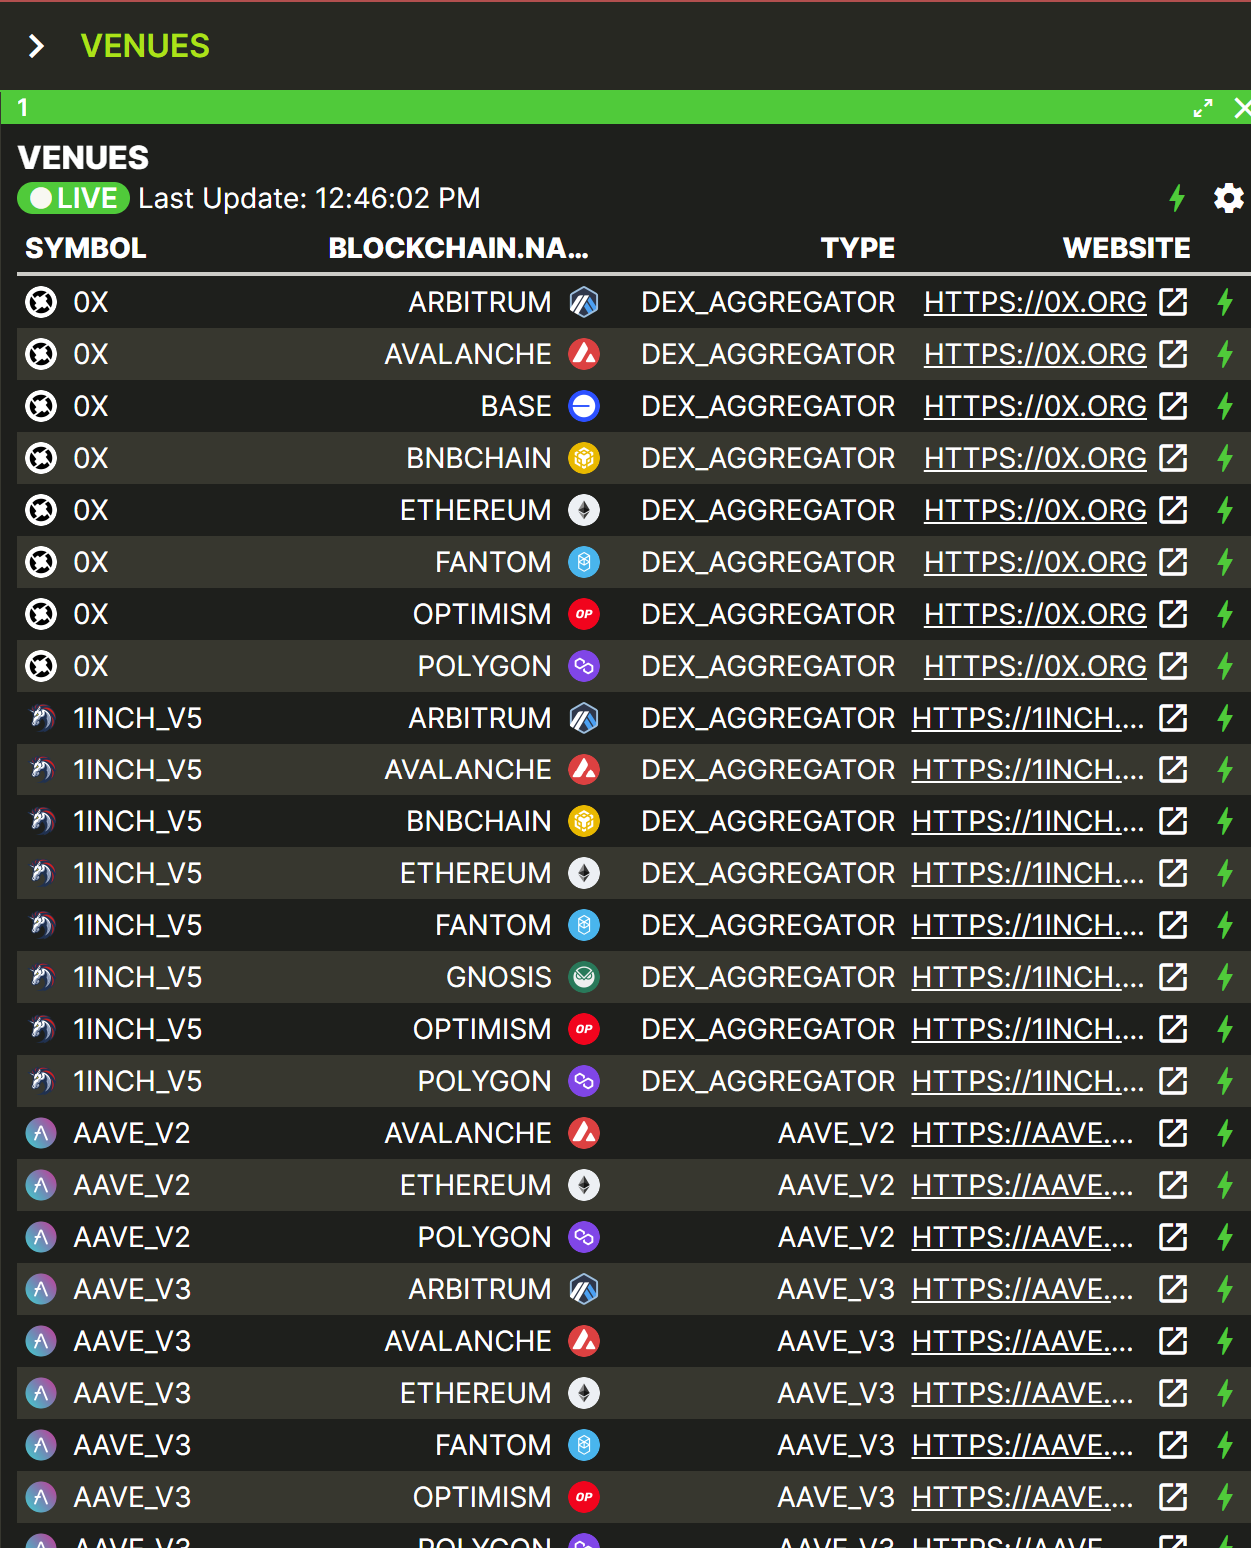Click Base chain icon in 0X row

pyautogui.click(x=584, y=406)
